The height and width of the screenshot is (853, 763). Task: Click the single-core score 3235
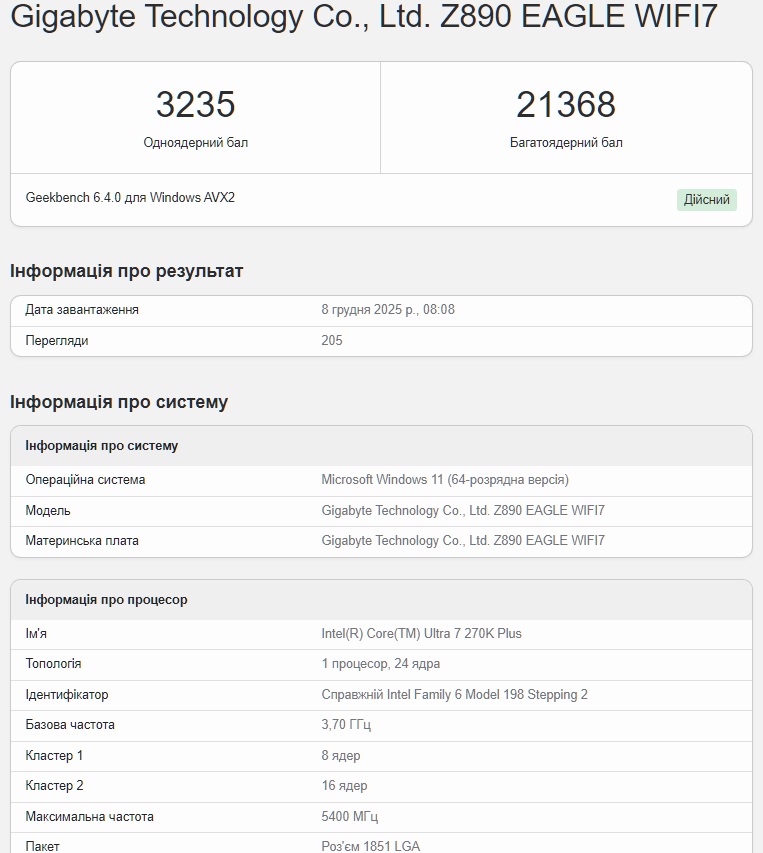coord(195,105)
